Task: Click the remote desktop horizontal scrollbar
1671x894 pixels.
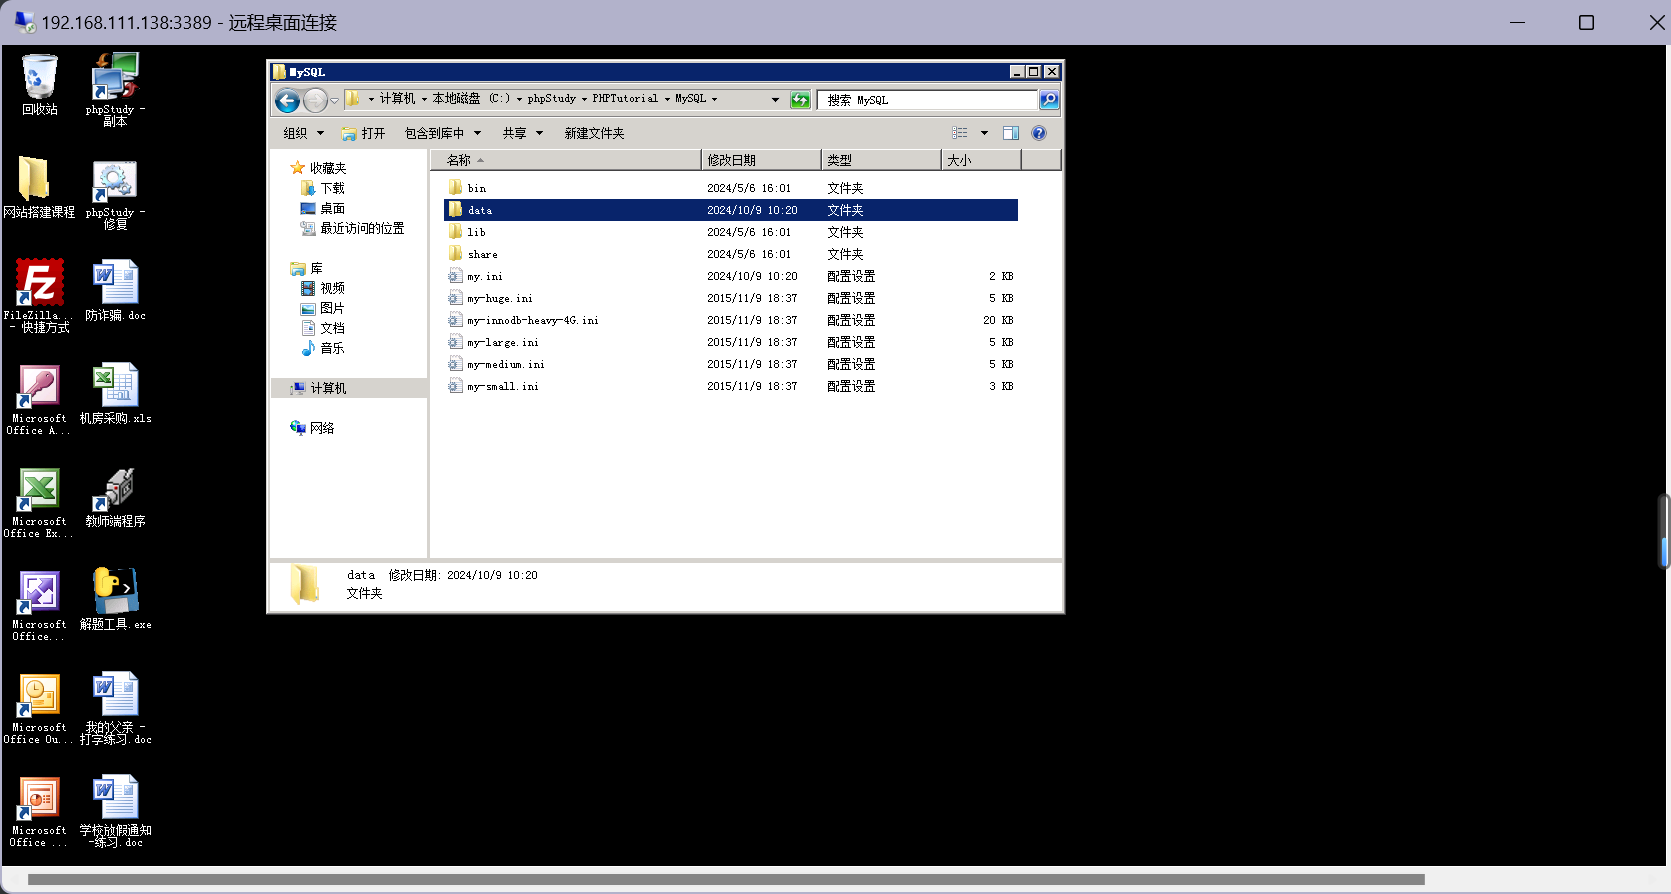Action: tap(726, 880)
